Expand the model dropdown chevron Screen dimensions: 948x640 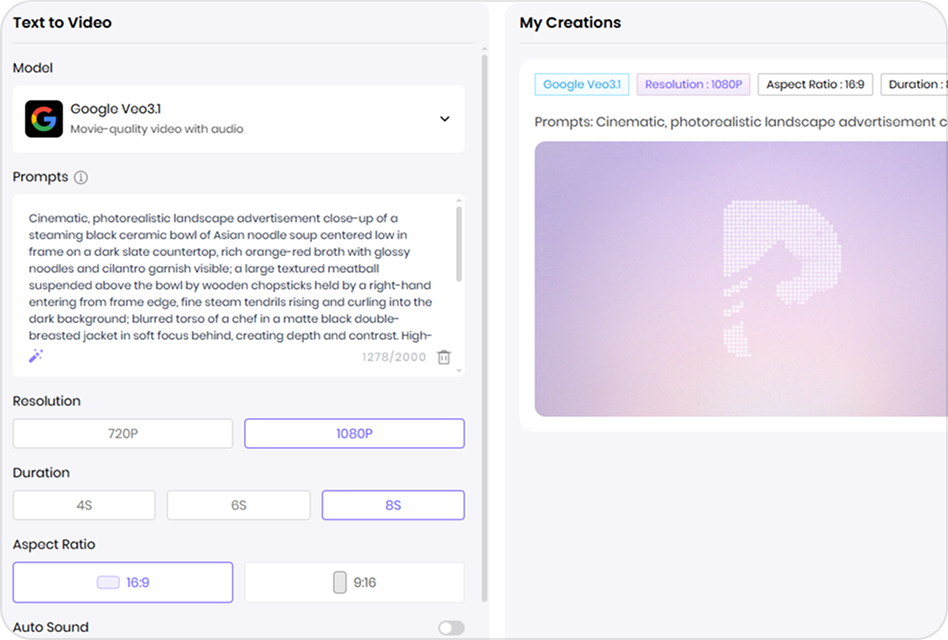[445, 119]
